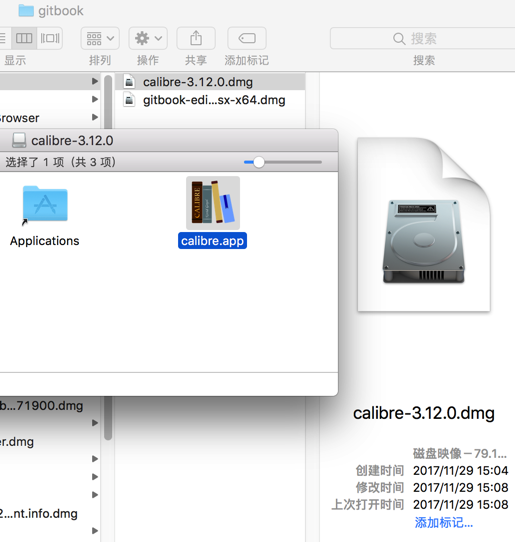Select 2...nt.info.dmg in left column
The width and height of the screenshot is (515, 542).
pyautogui.click(x=39, y=514)
